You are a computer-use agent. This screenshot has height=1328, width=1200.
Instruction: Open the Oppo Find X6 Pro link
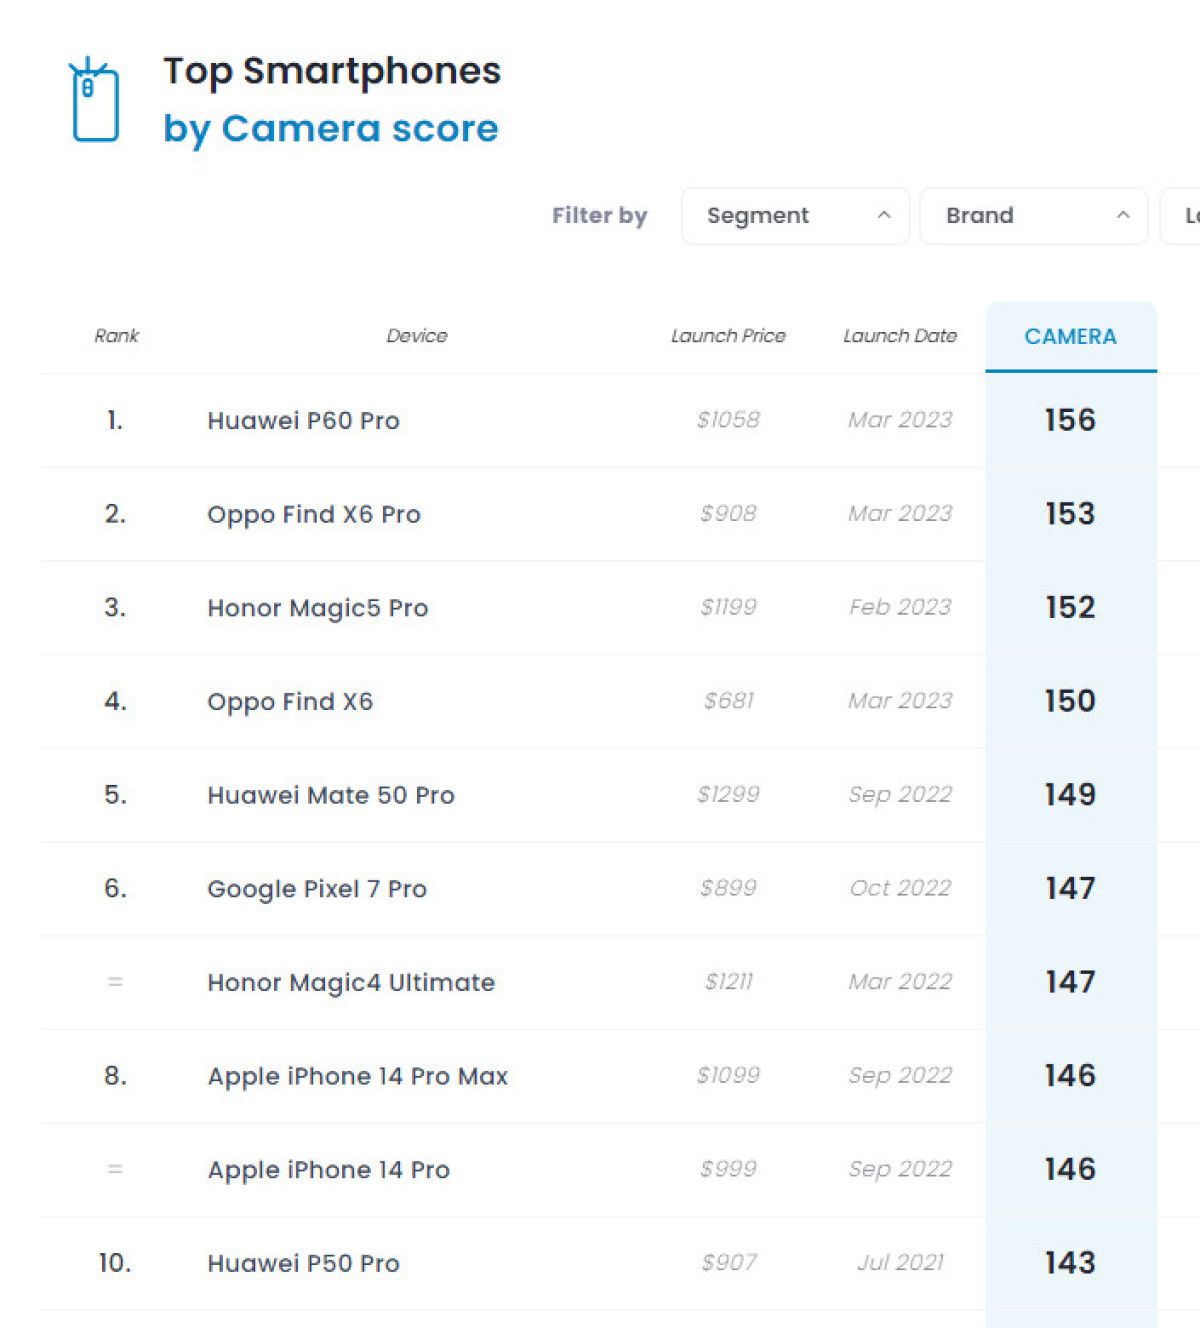314,515
